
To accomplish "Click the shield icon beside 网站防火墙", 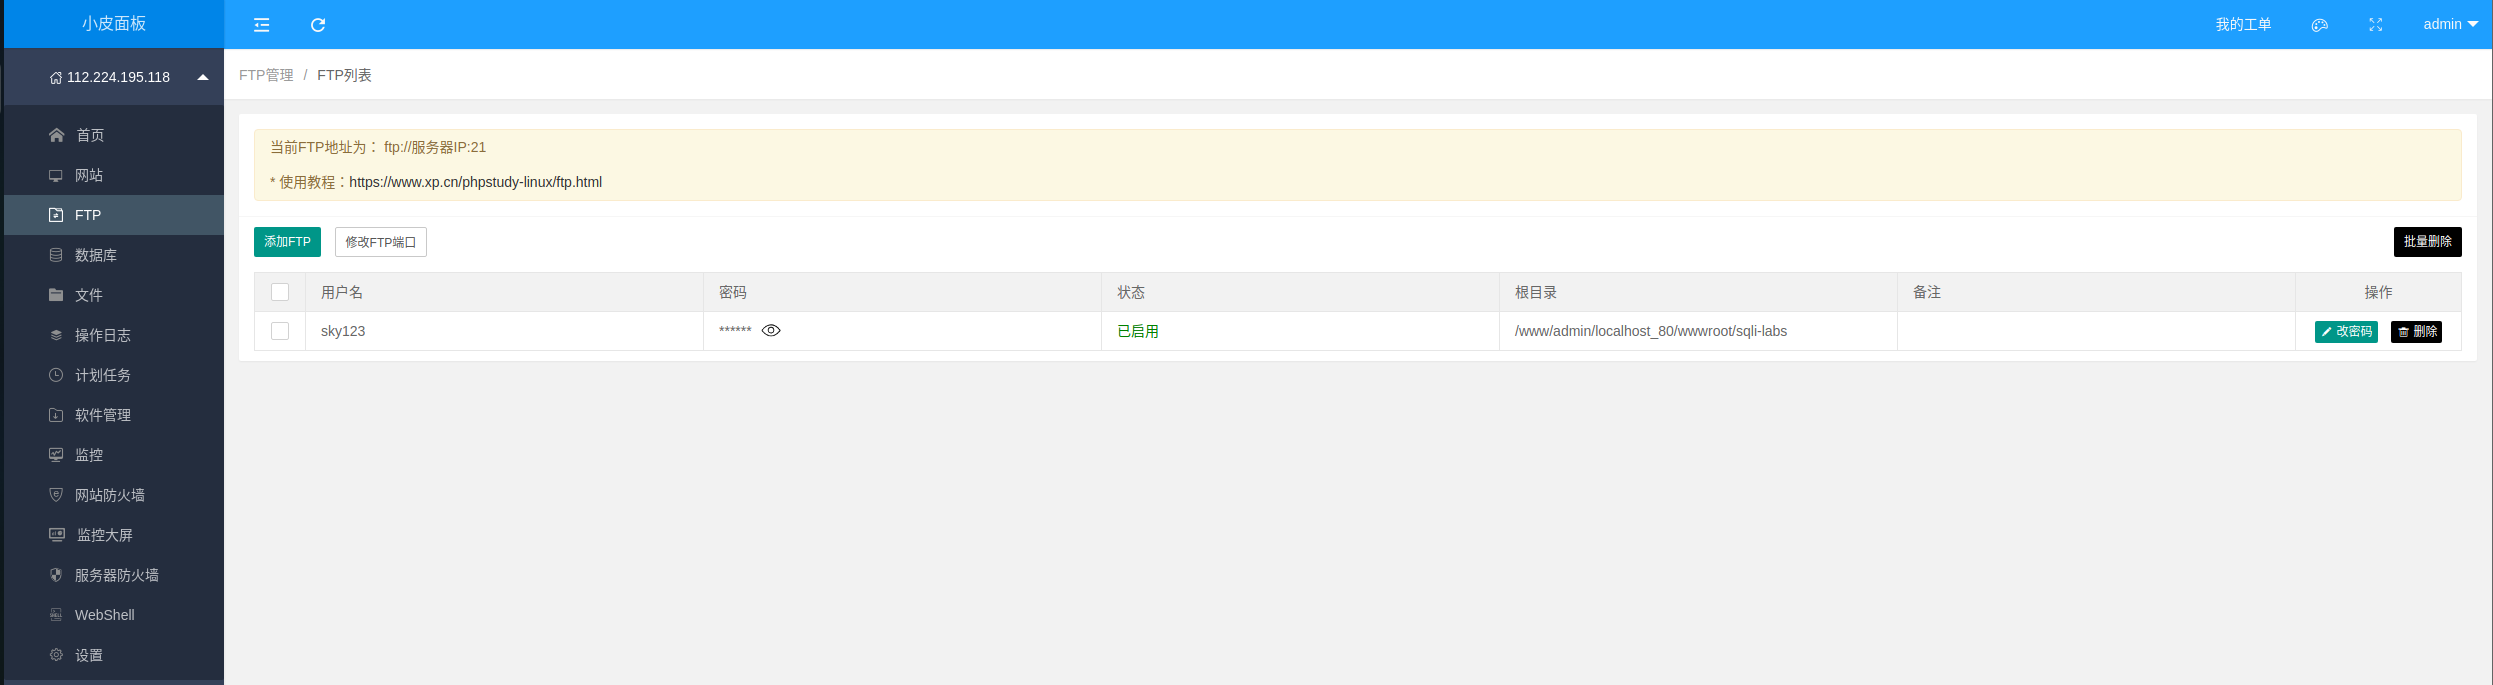I will point(56,495).
